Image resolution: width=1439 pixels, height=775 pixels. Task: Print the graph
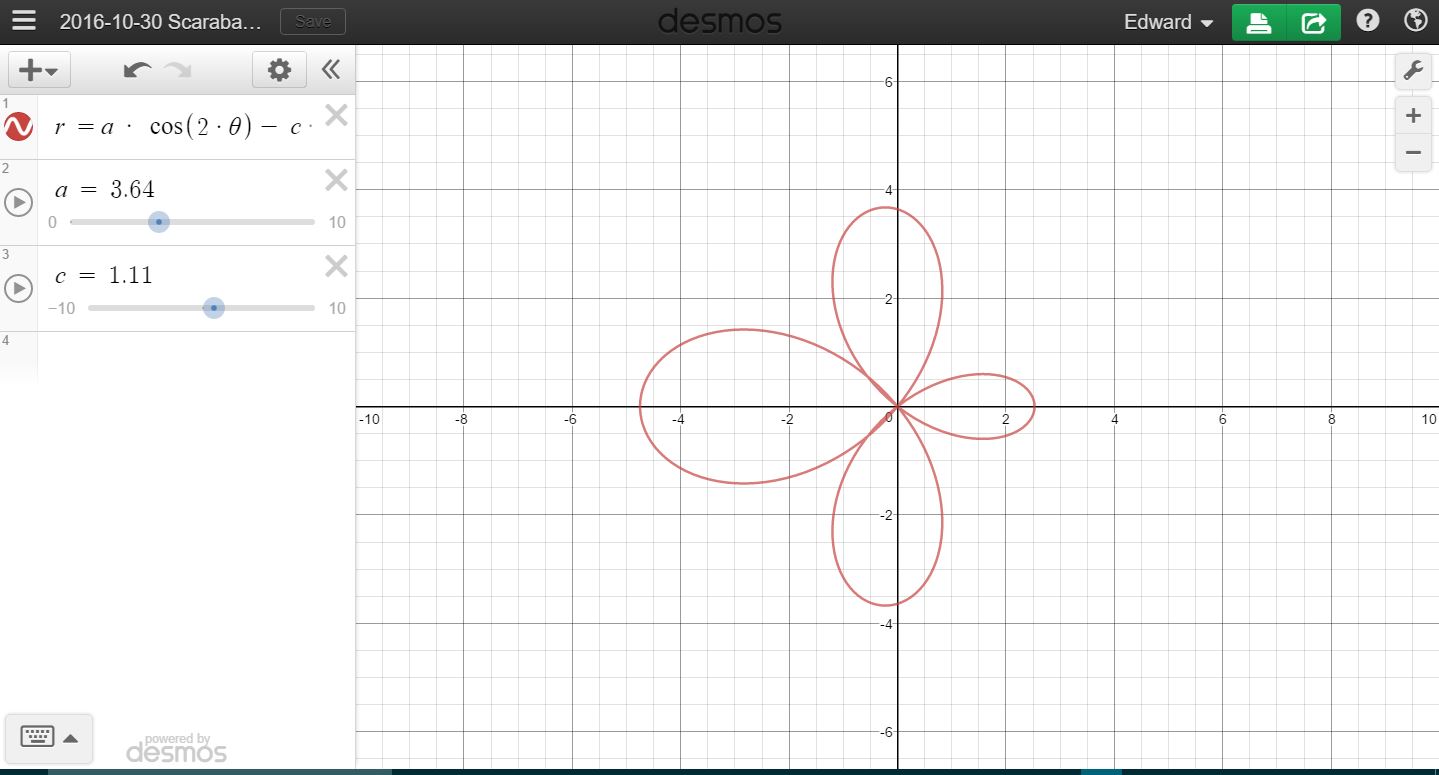1259,21
